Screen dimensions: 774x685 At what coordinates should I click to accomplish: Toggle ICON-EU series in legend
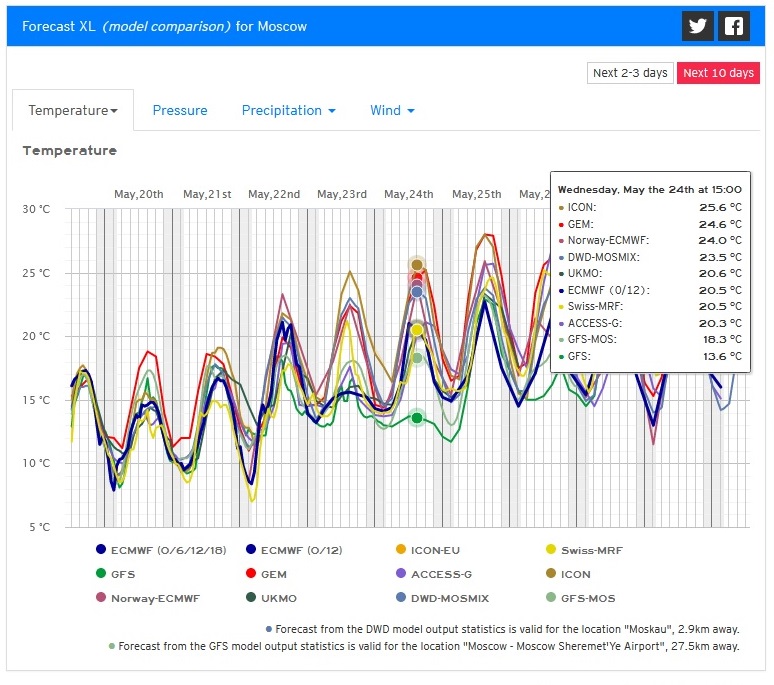tap(427, 550)
